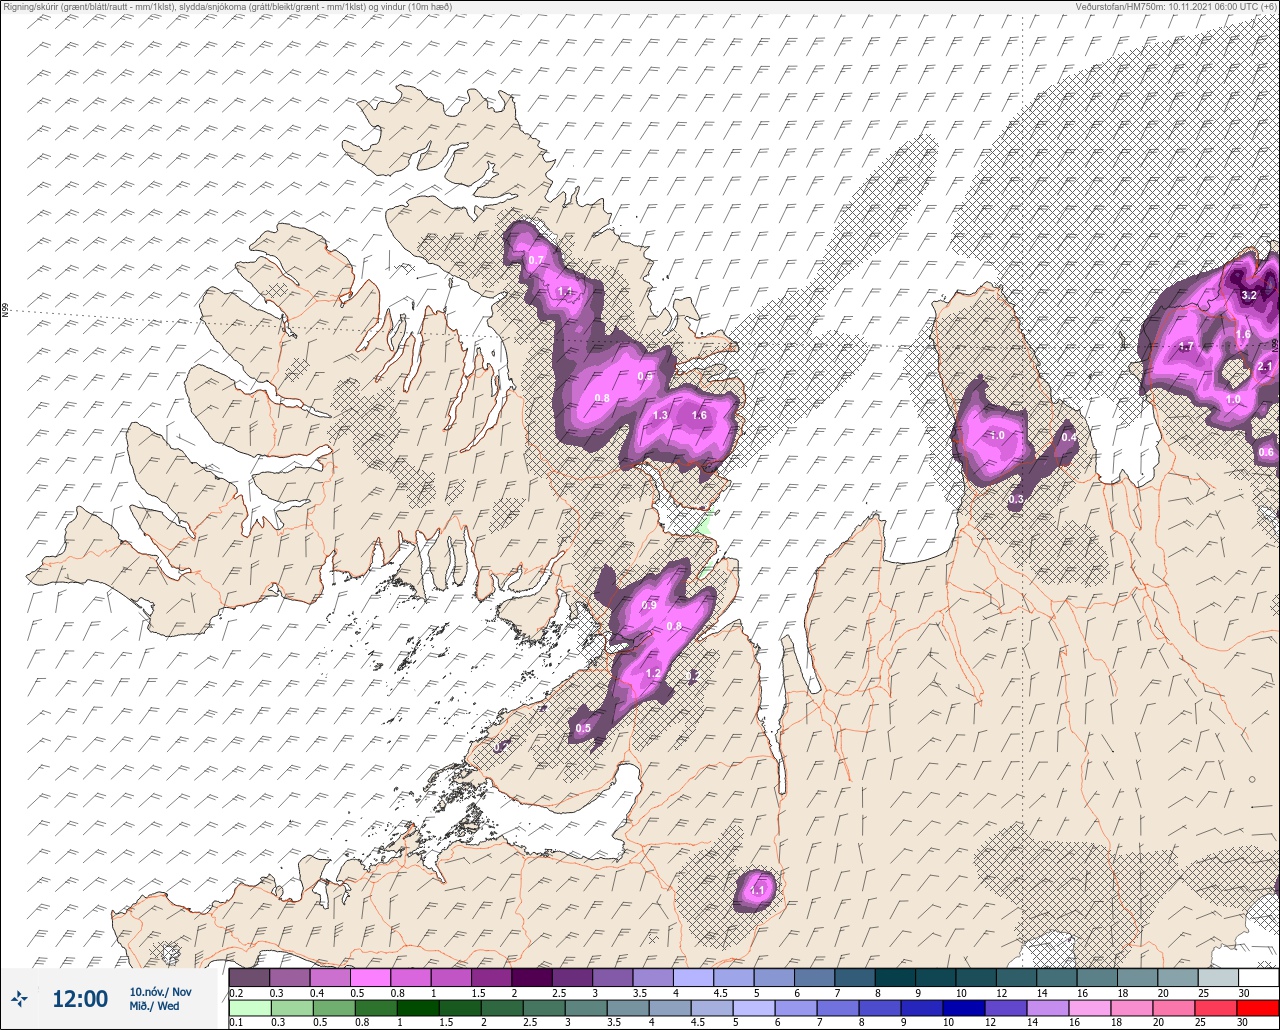Click upper legend swatch labeled 0.2
Image resolution: width=1280 pixels, height=1030 pixels.
coord(249,977)
